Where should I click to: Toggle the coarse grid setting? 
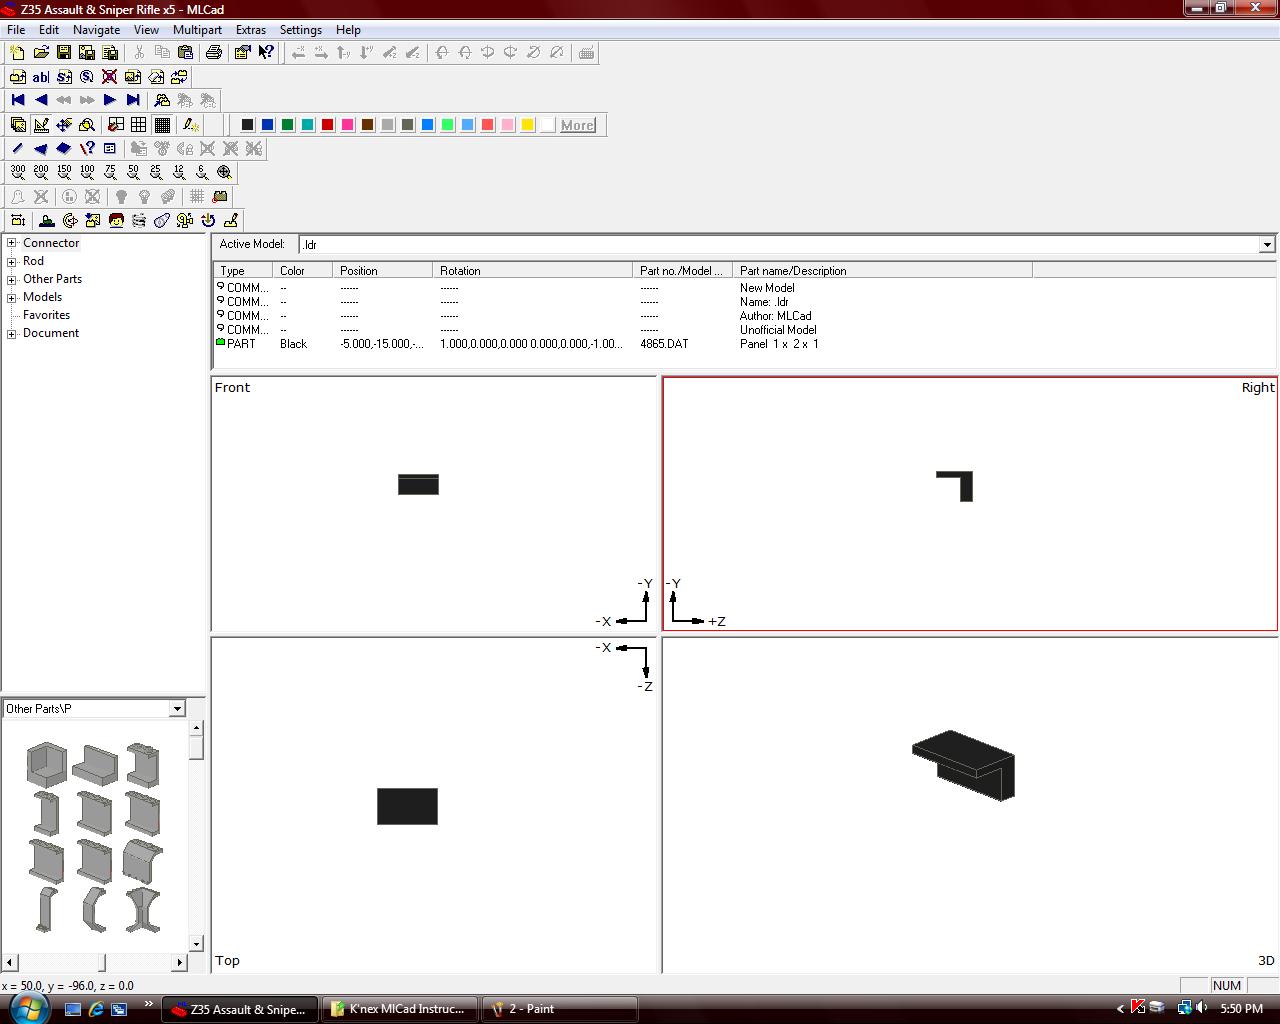116,125
